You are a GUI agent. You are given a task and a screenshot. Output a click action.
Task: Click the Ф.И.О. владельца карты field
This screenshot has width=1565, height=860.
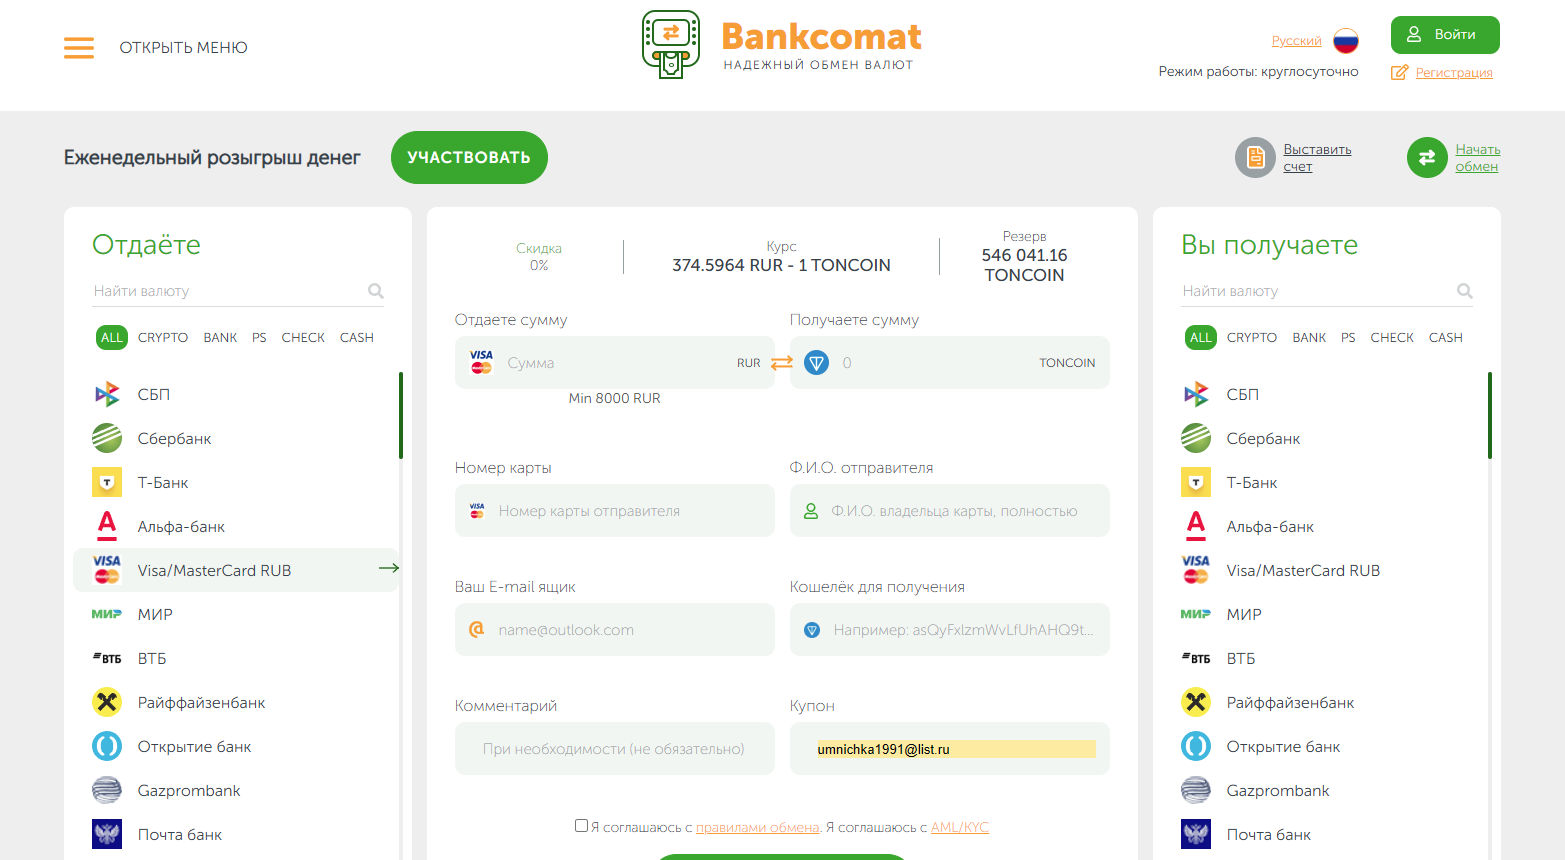(950, 511)
